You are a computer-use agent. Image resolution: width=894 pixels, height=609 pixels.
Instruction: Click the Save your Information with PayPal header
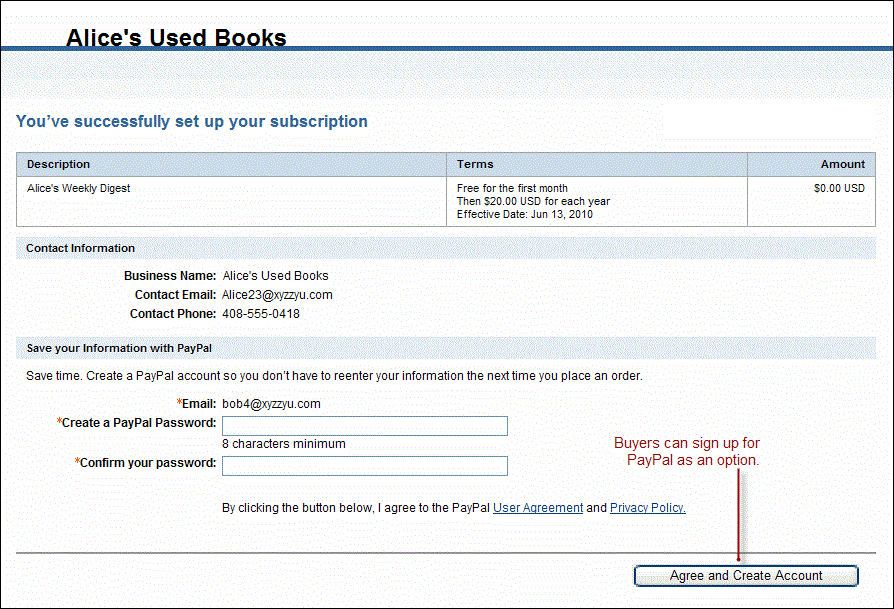(119, 348)
